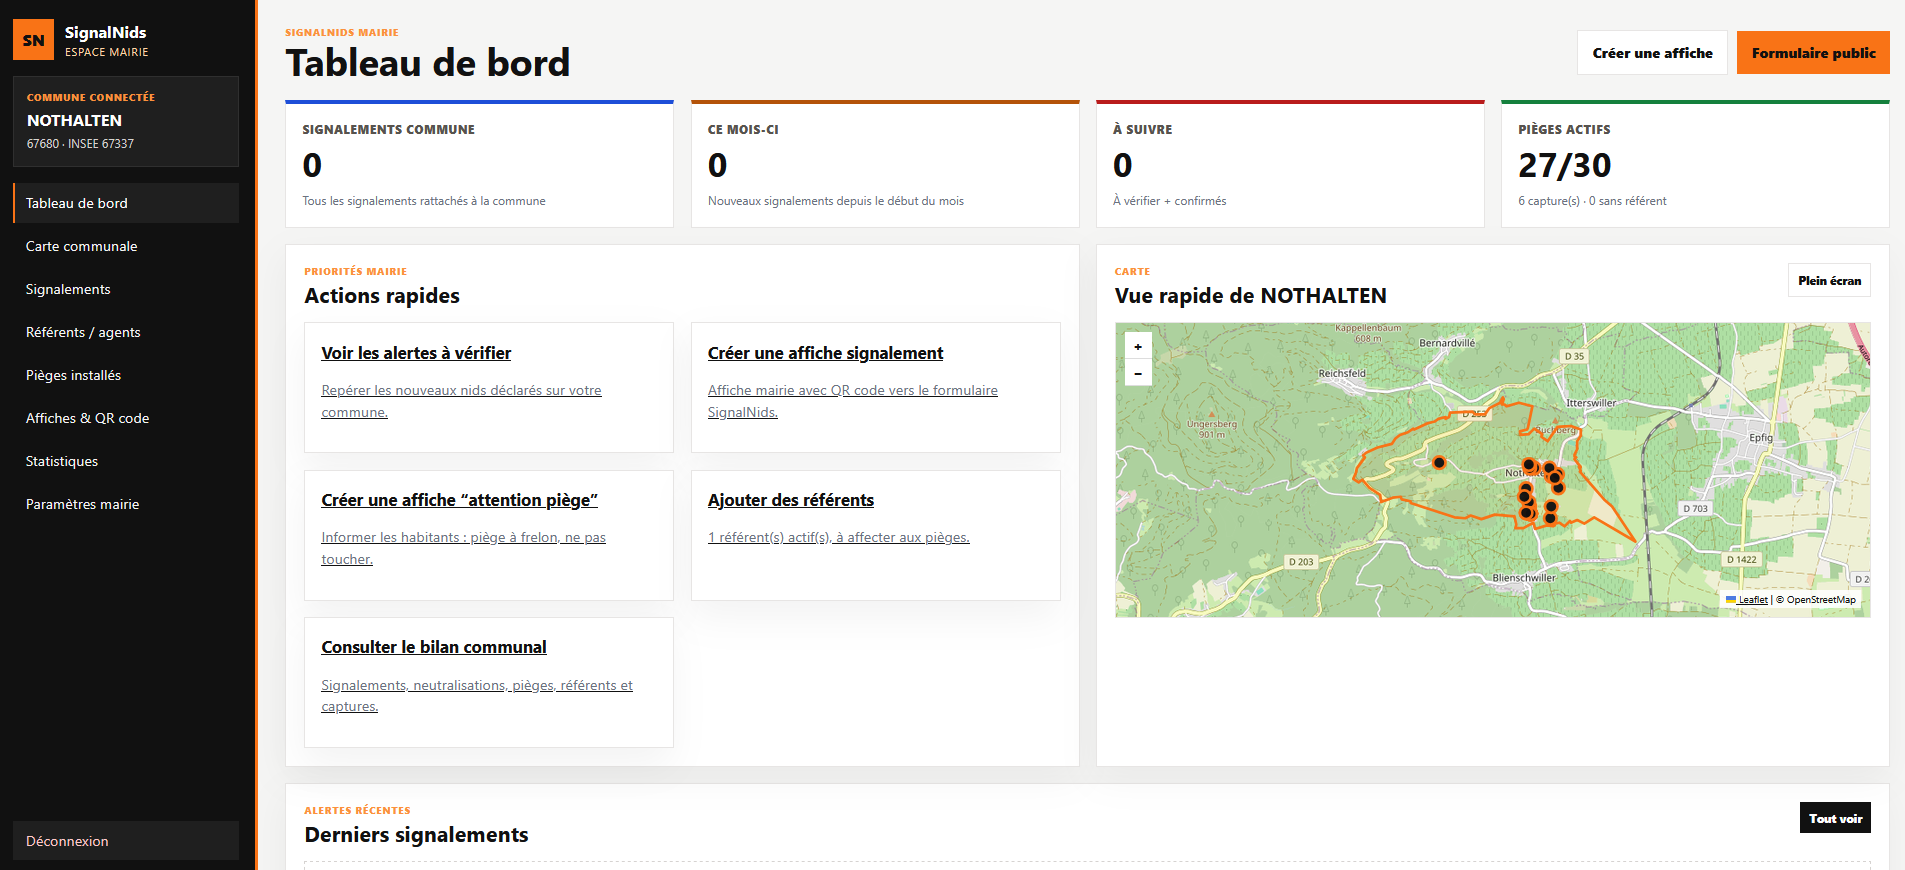Open Affiches & QR code page

(126, 418)
